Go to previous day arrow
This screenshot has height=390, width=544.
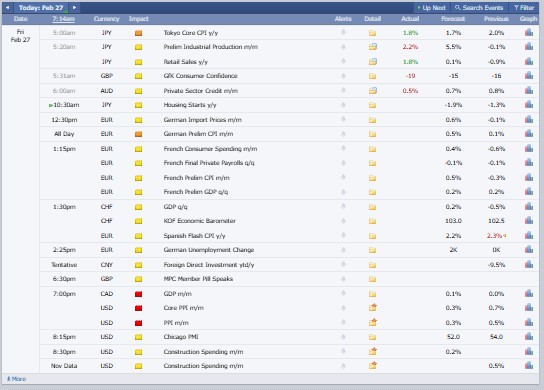tap(7, 7)
